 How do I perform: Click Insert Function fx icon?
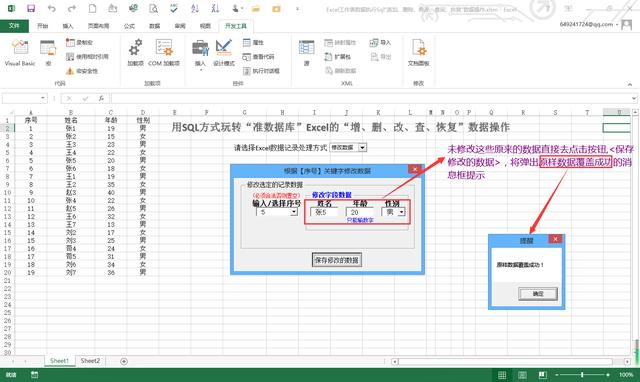101,98
